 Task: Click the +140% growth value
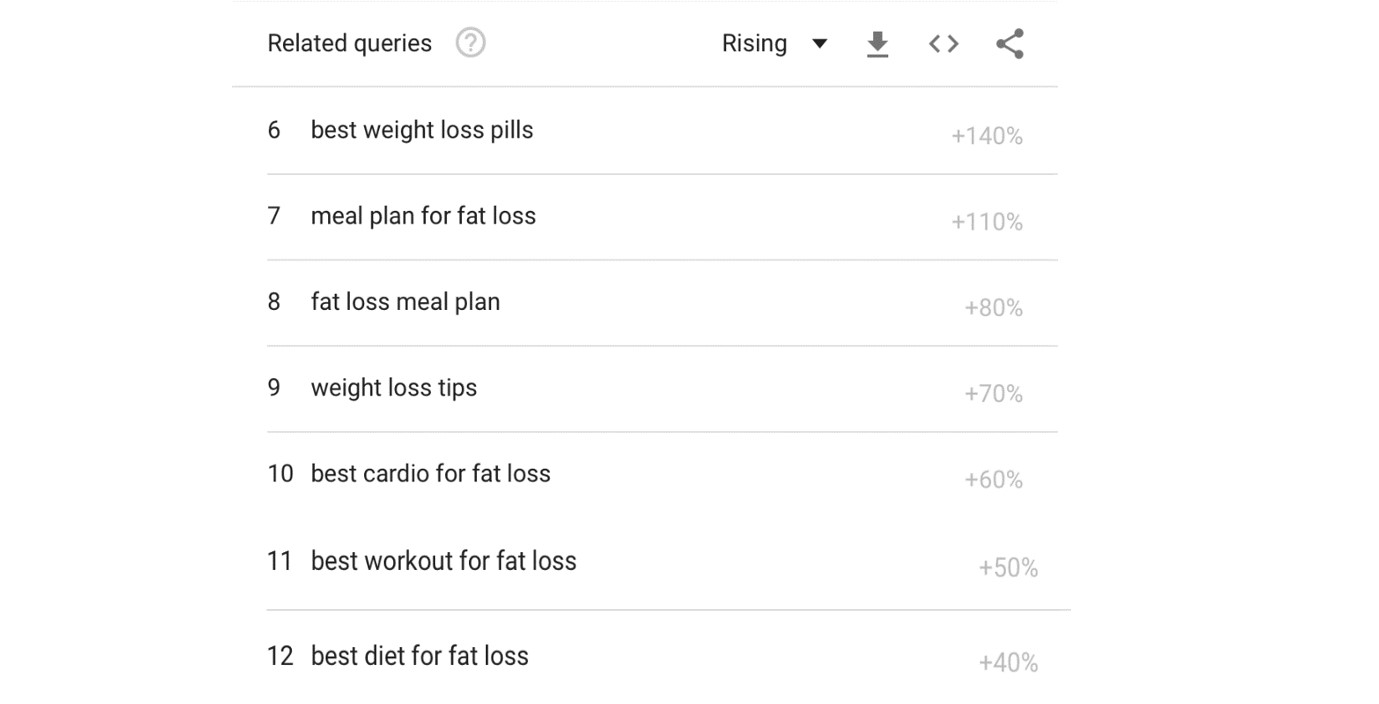pyautogui.click(x=986, y=136)
